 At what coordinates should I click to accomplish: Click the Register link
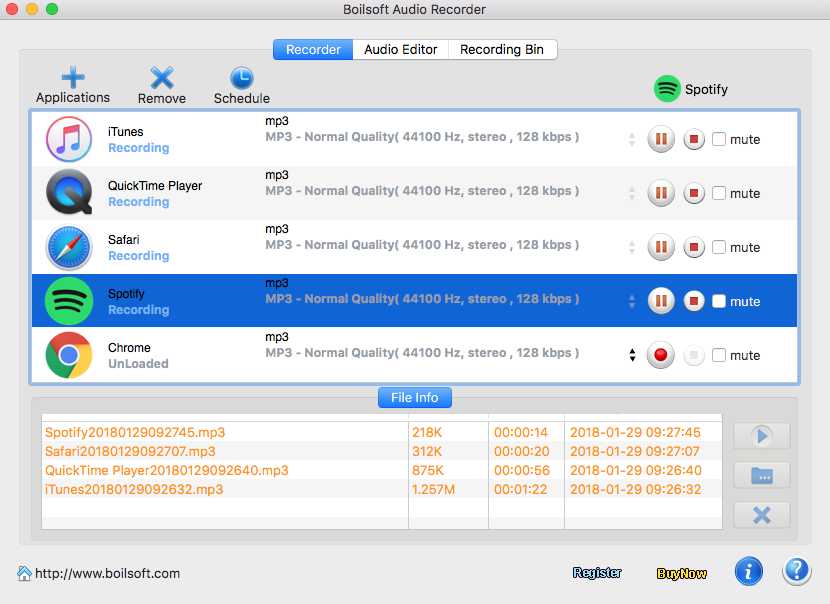[597, 573]
